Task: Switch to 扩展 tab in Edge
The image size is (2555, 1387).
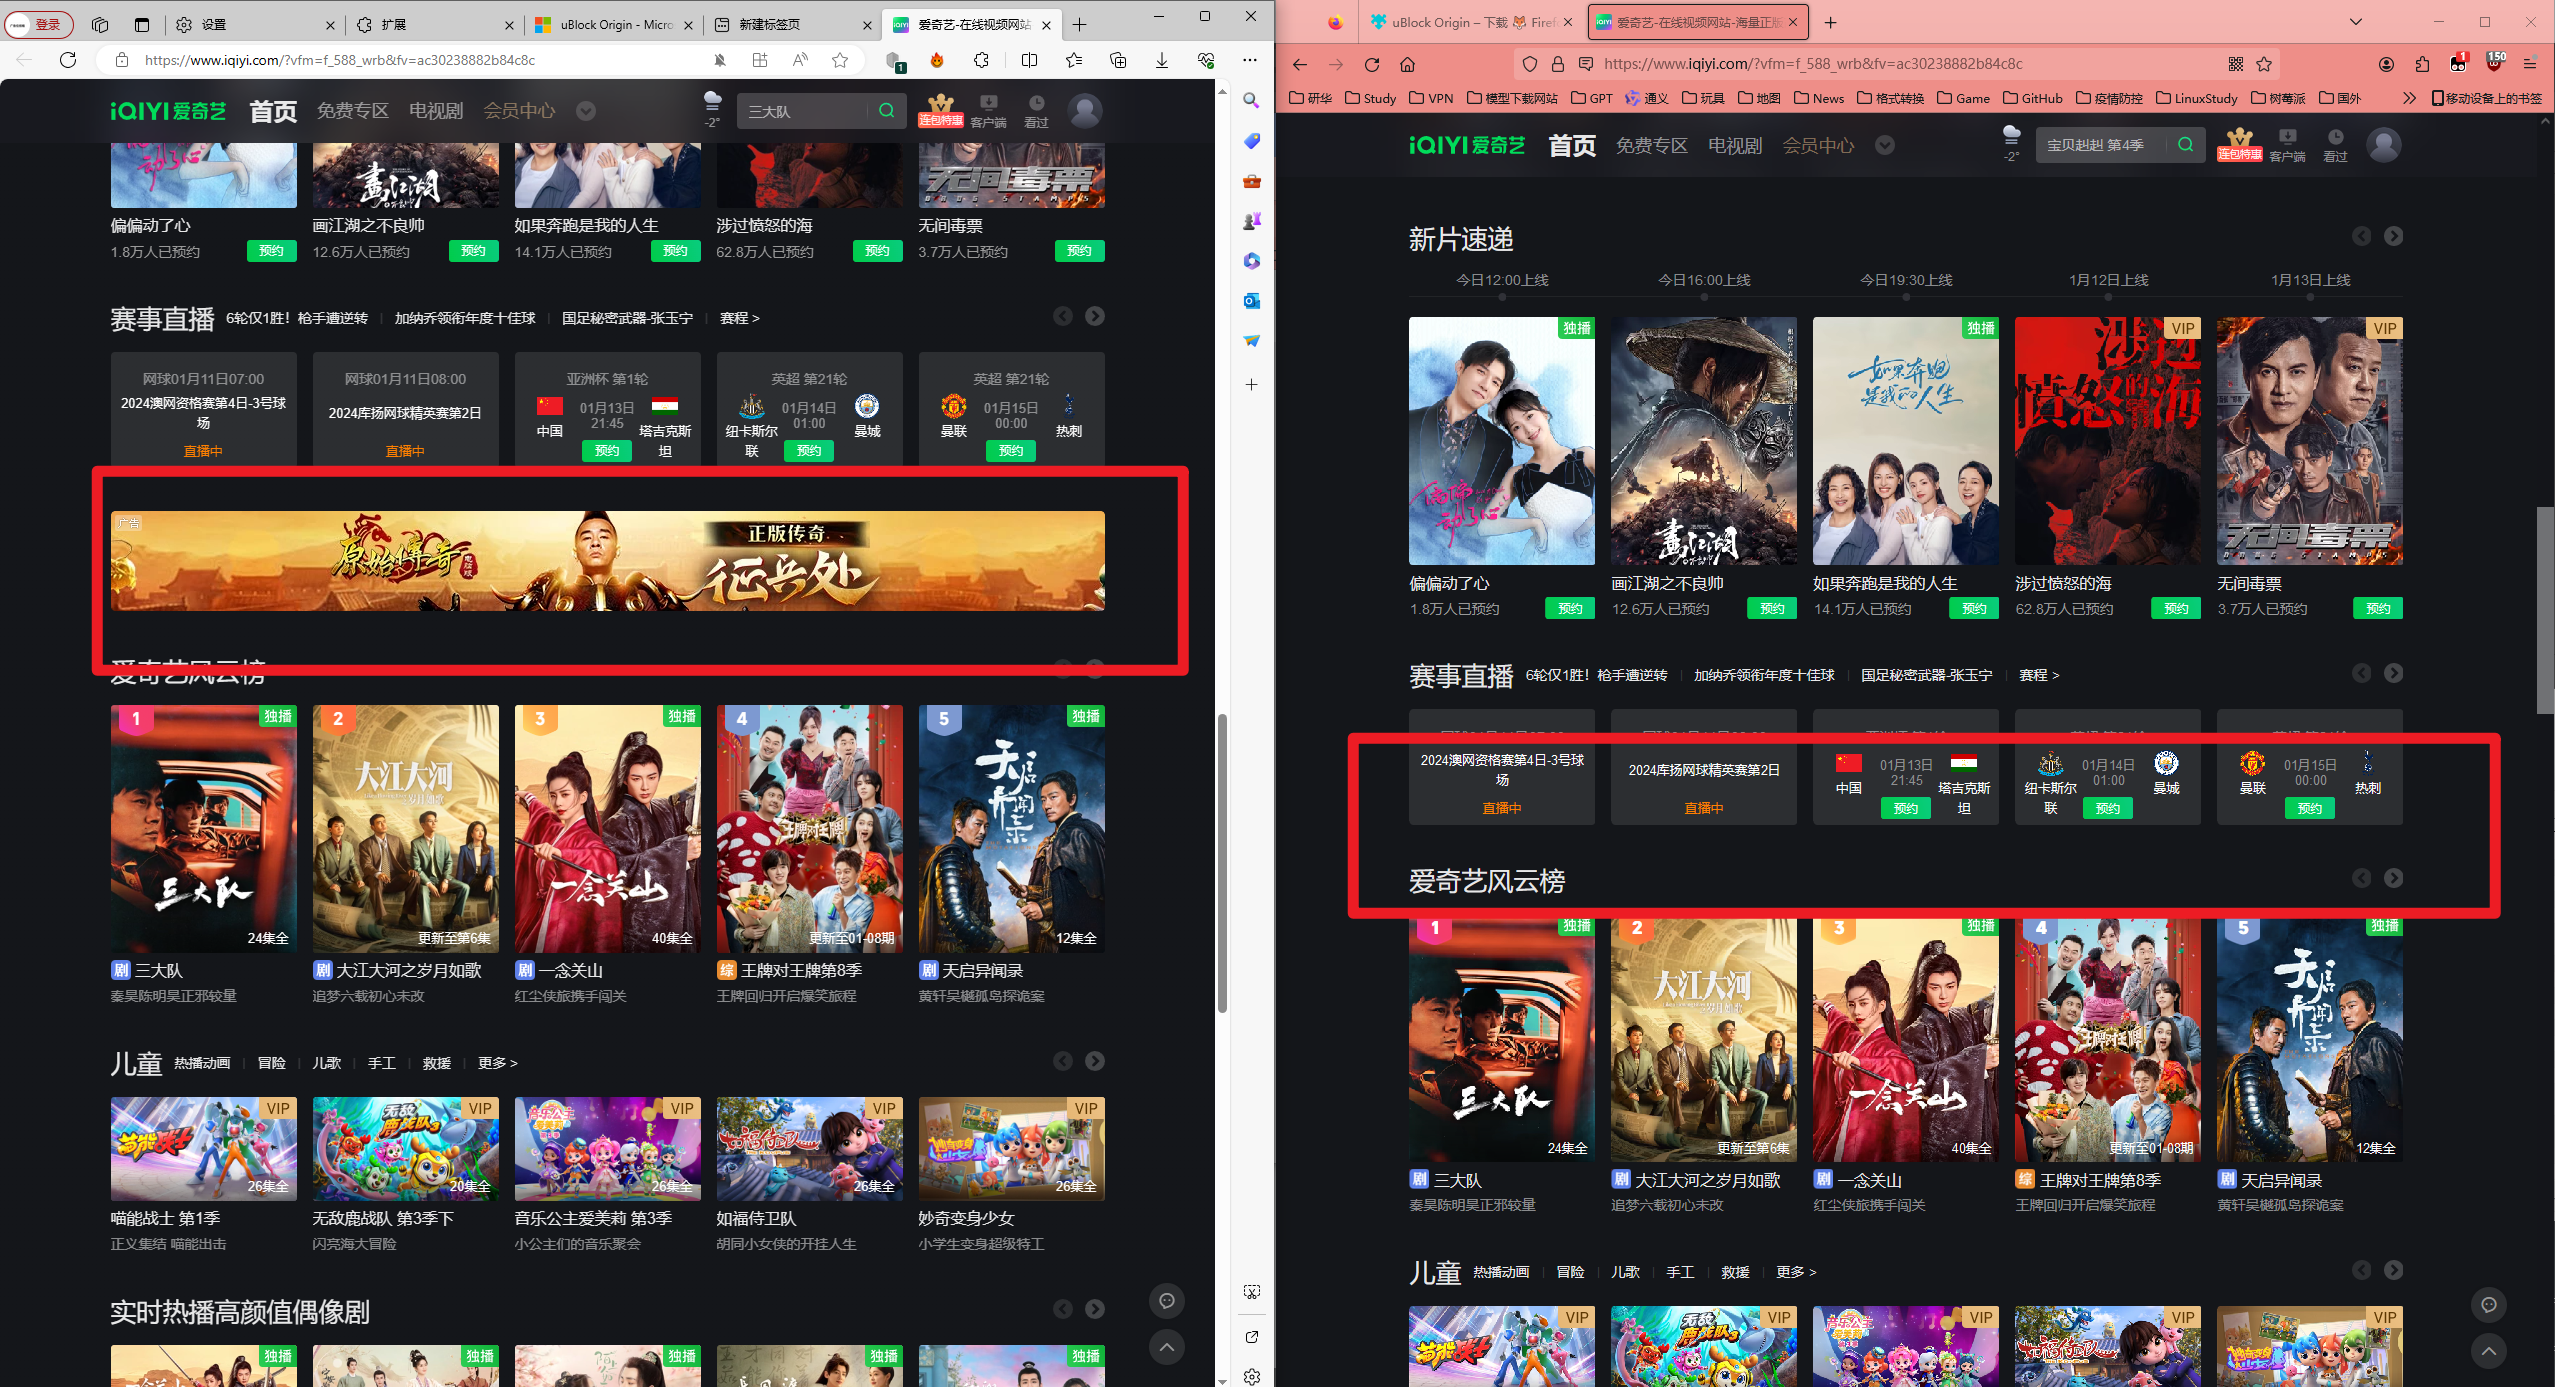Action: 433,24
